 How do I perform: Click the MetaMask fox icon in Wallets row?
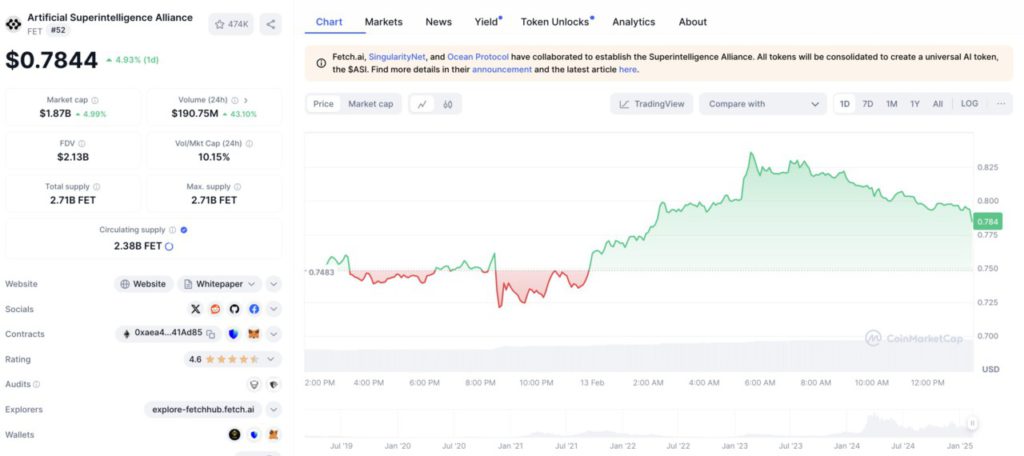coord(275,434)
